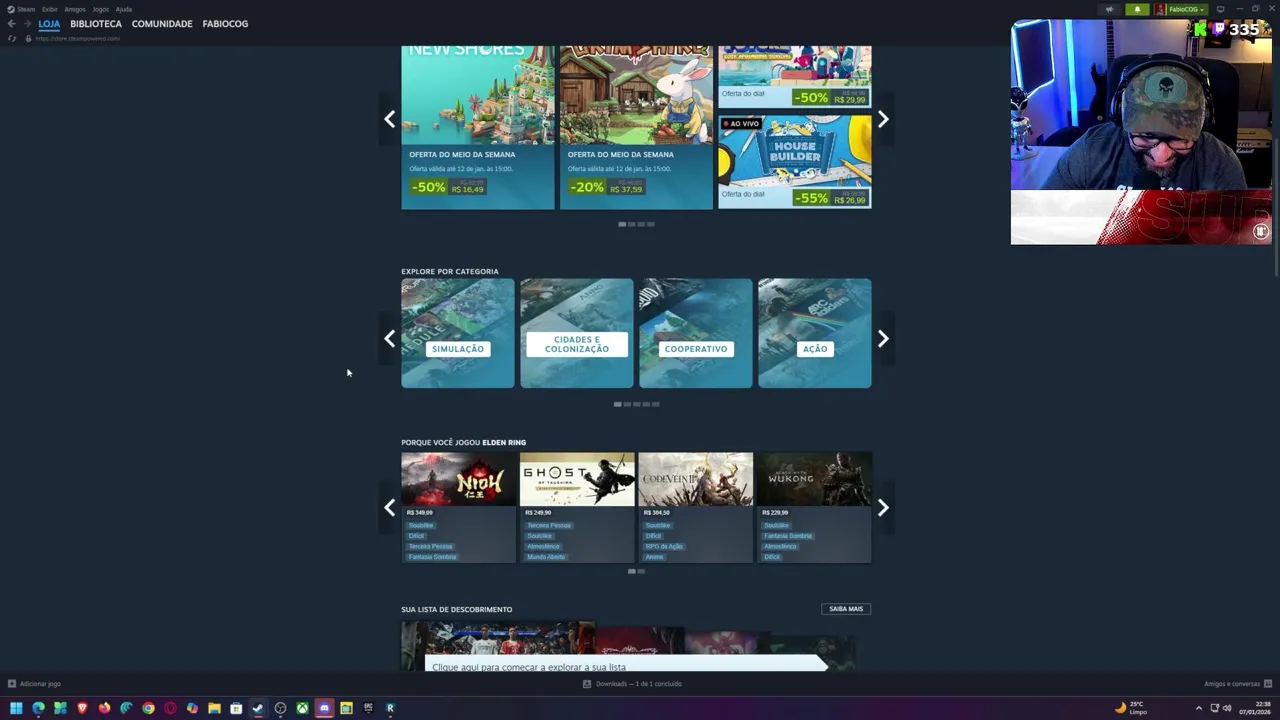1280x720 pixels.
Task: Open the Code Vein II card
Action: [696, 507]
